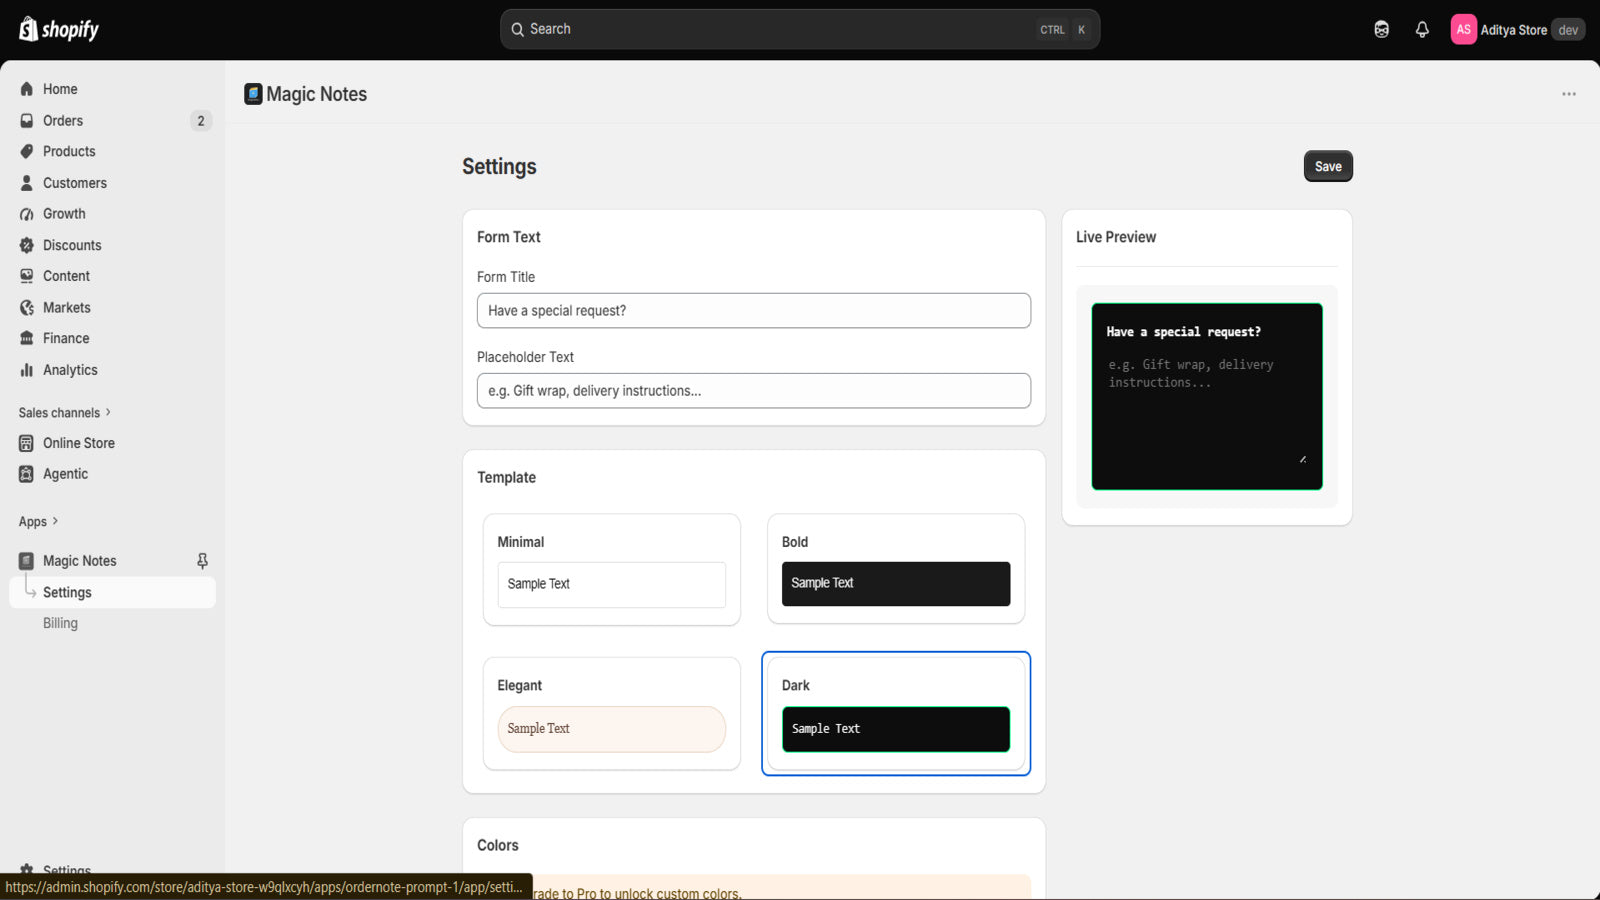Click the AS account avatar
Screen dimensions: 1600x900
(x=1463, y=29)
